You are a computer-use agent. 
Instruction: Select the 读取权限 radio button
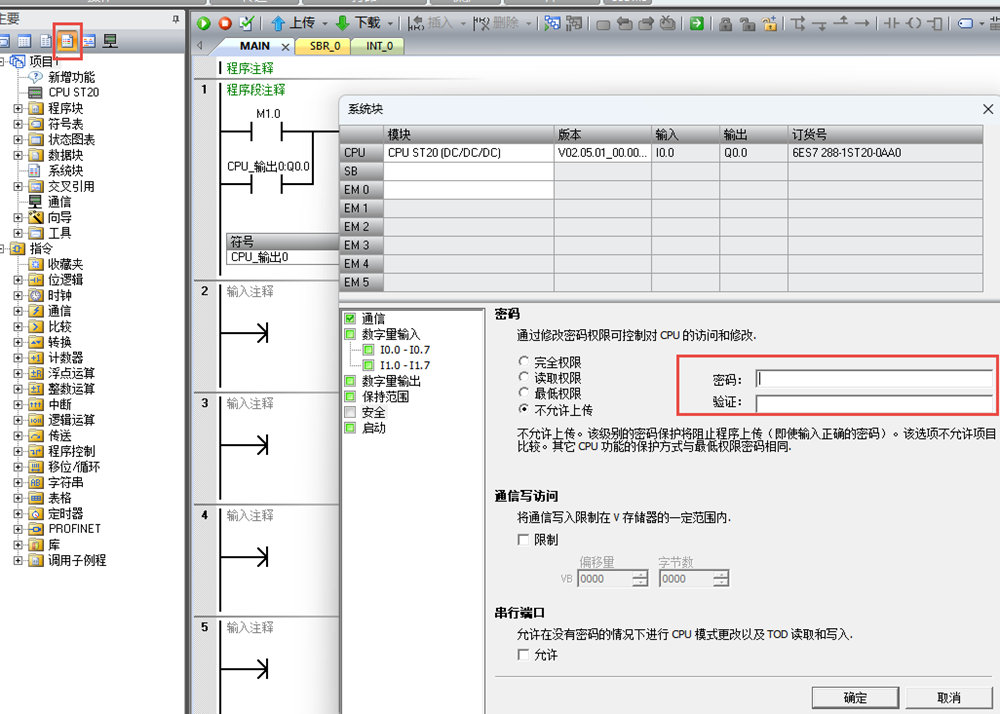524,378
